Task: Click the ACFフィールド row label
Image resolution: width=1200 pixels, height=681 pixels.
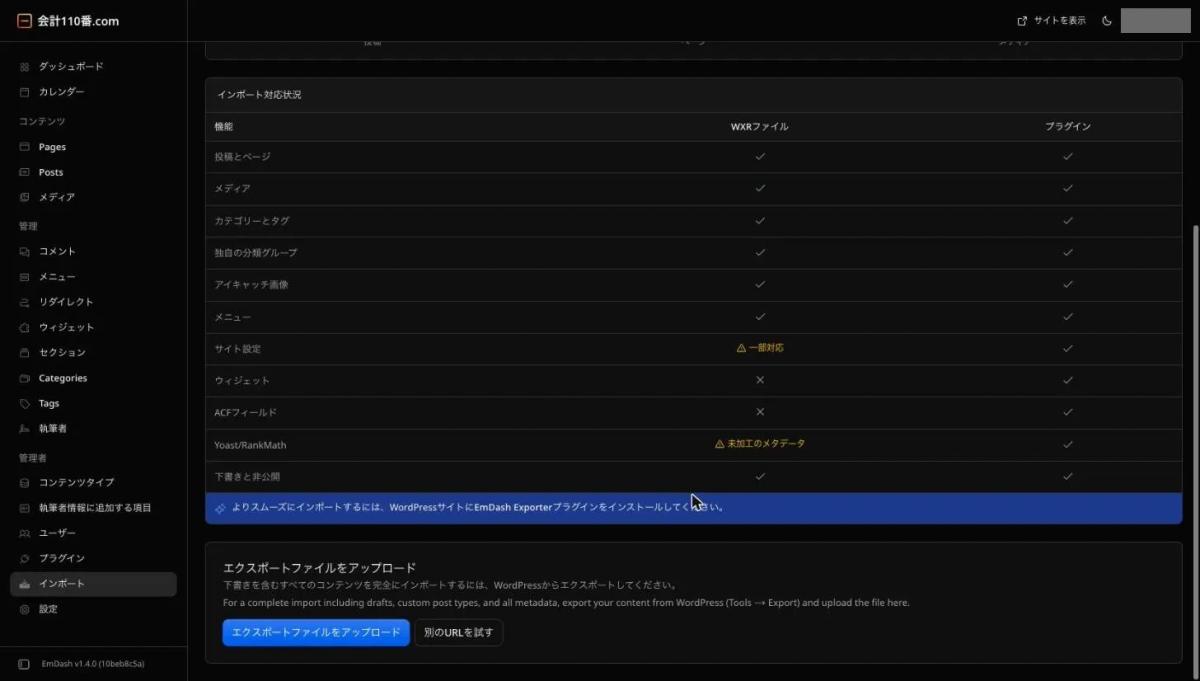Action: [245, 412]
